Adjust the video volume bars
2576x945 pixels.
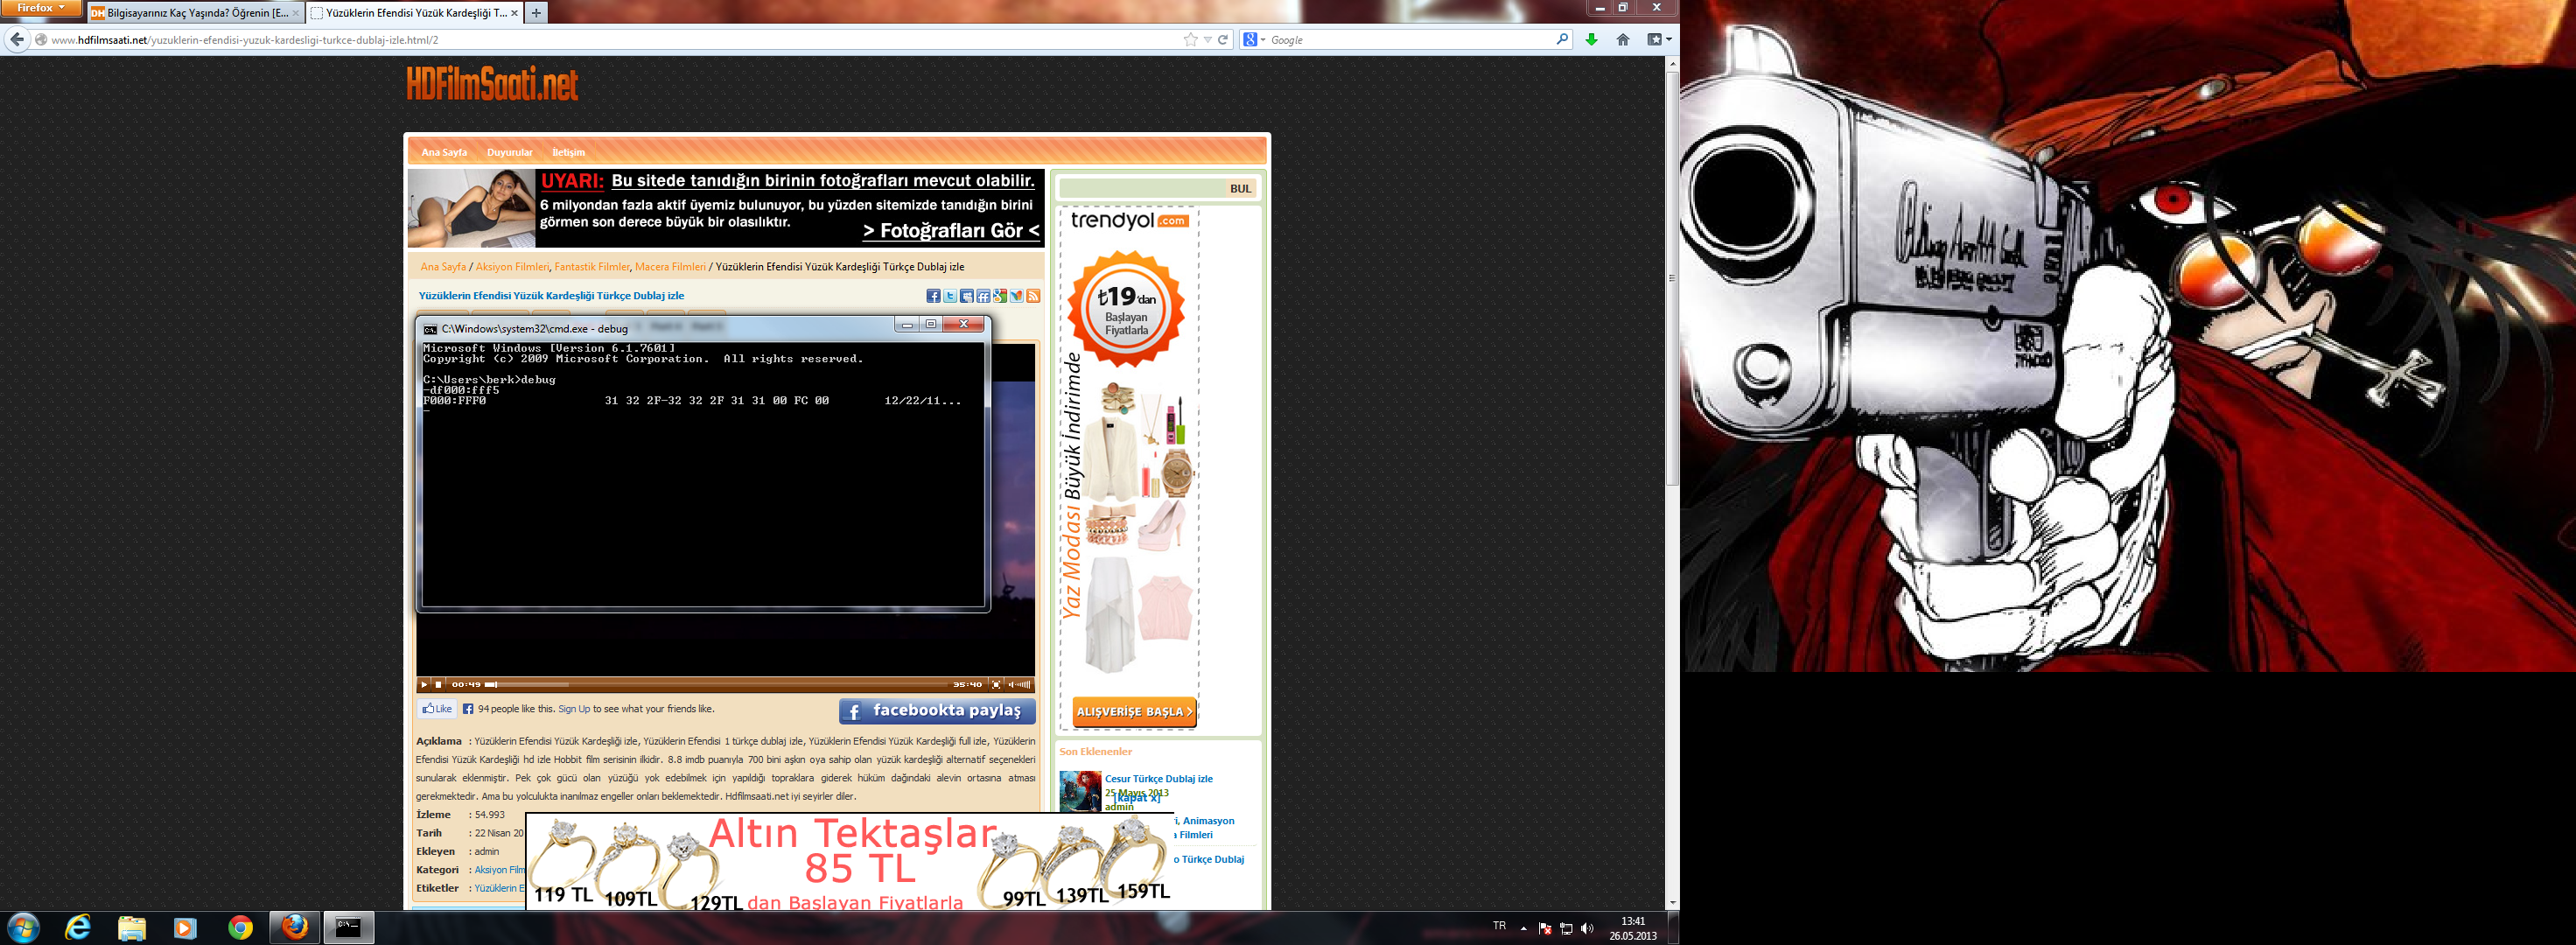click(x=1024, y=685)
